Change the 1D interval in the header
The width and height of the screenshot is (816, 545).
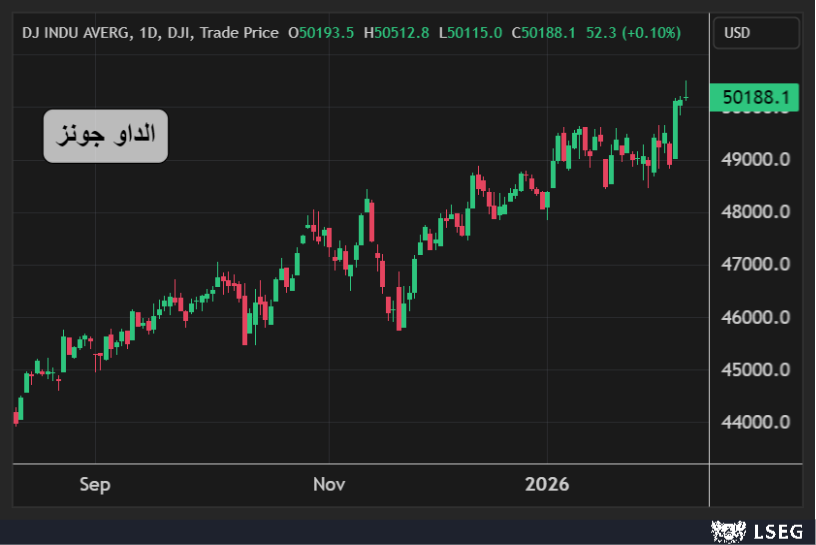pos(148,33)
